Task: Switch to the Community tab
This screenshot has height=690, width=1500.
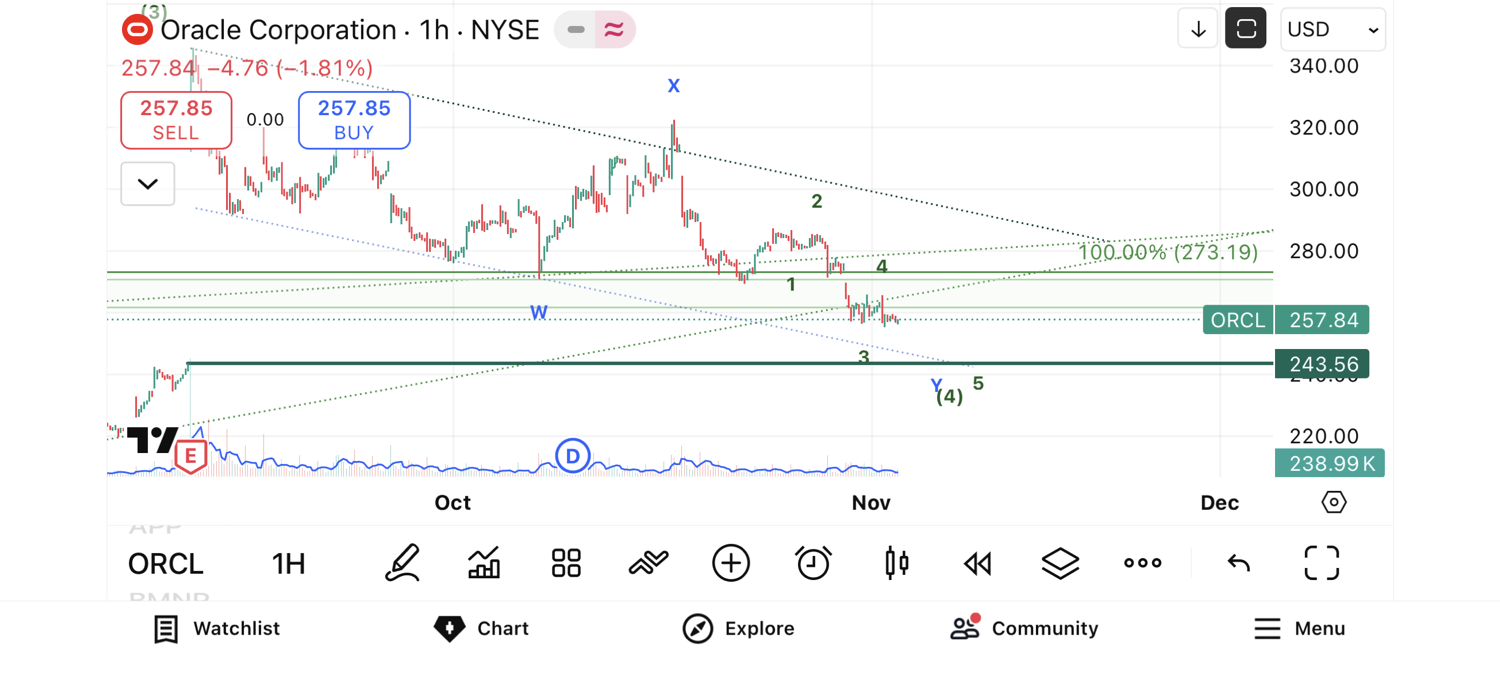Action: 1024,628
